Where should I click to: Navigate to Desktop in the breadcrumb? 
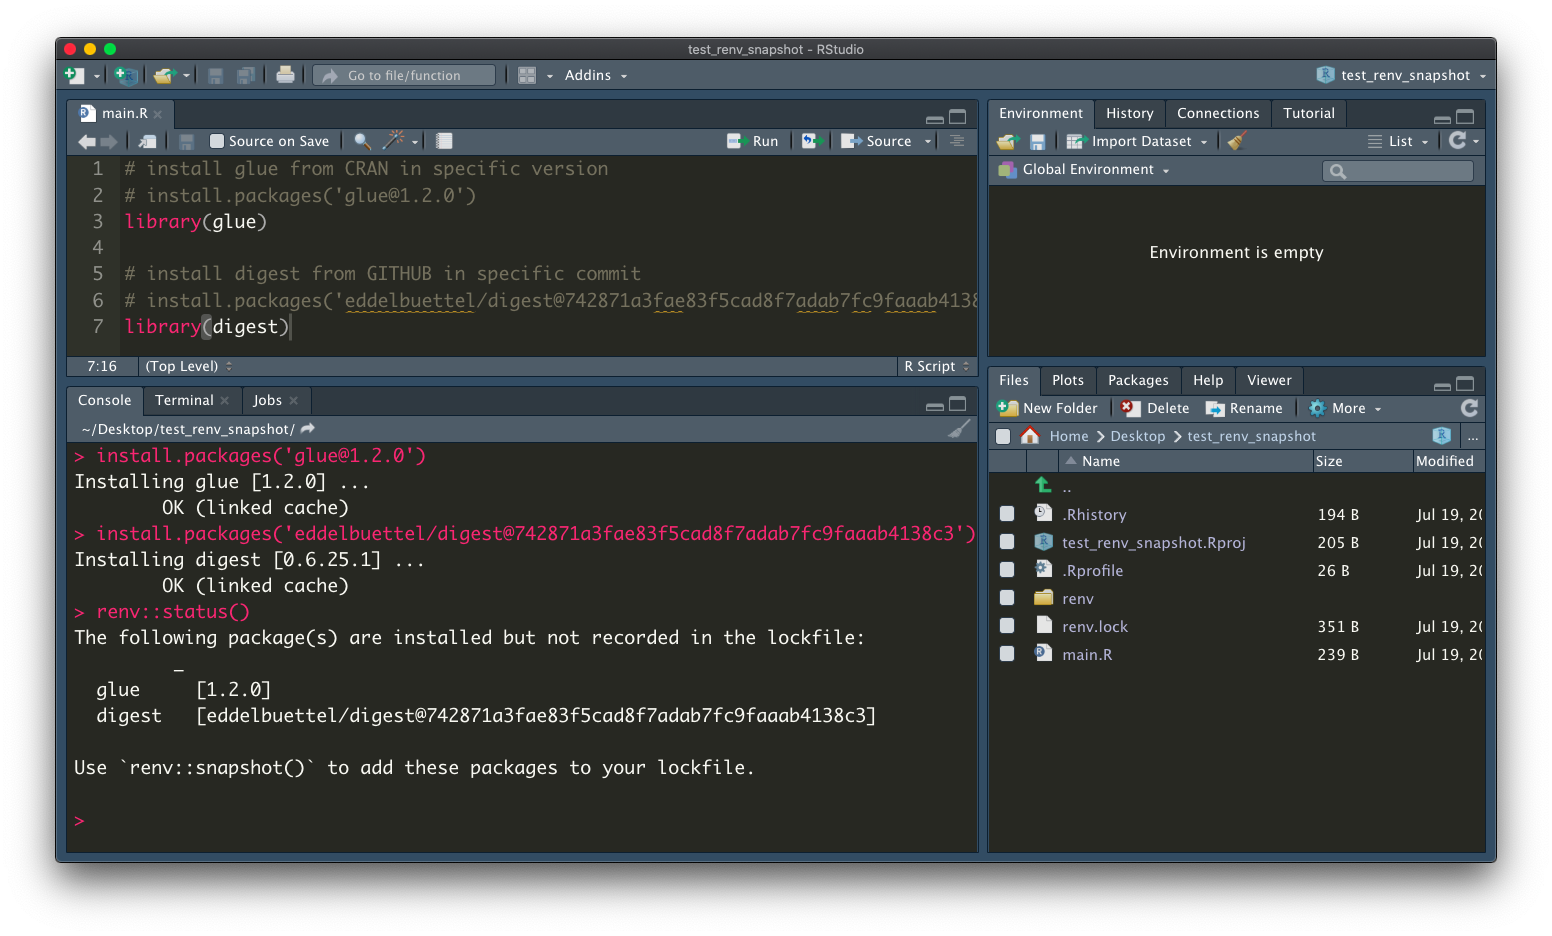point(1137,436)
